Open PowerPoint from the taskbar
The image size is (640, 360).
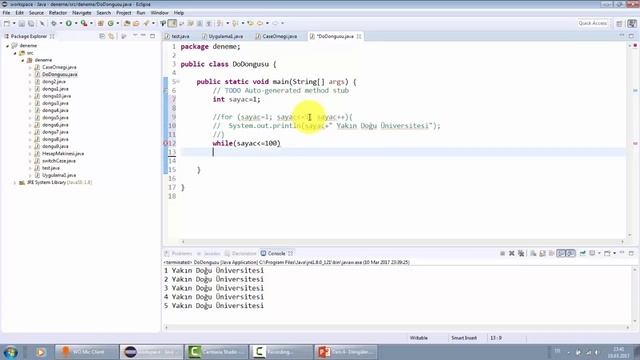[x=346, y=352]
